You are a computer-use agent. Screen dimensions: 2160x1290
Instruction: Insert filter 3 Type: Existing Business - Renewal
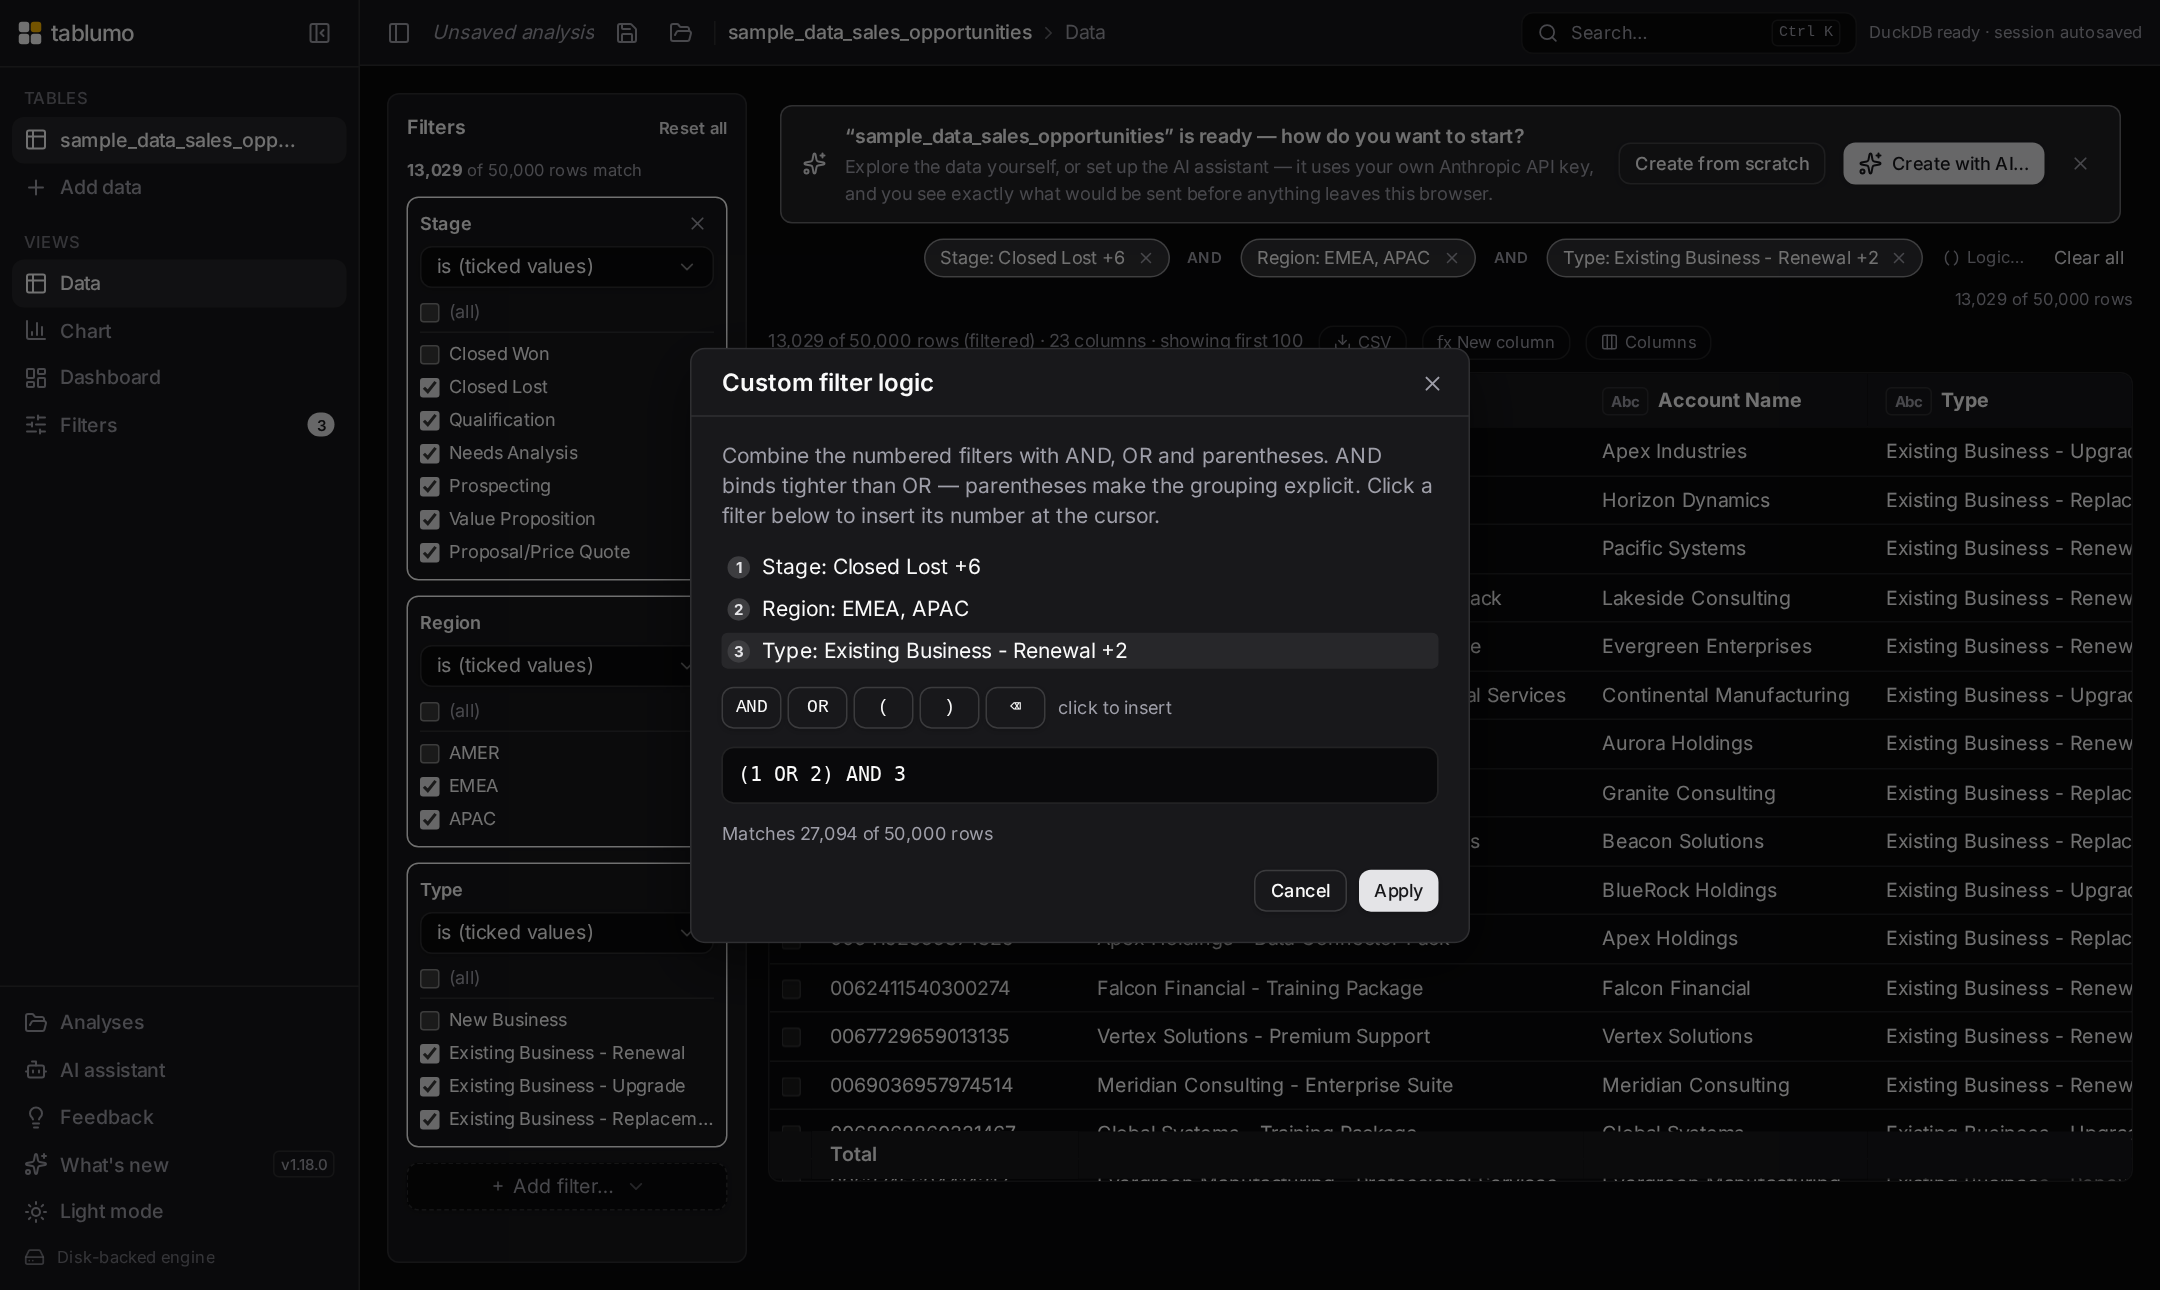[1079, 651]
